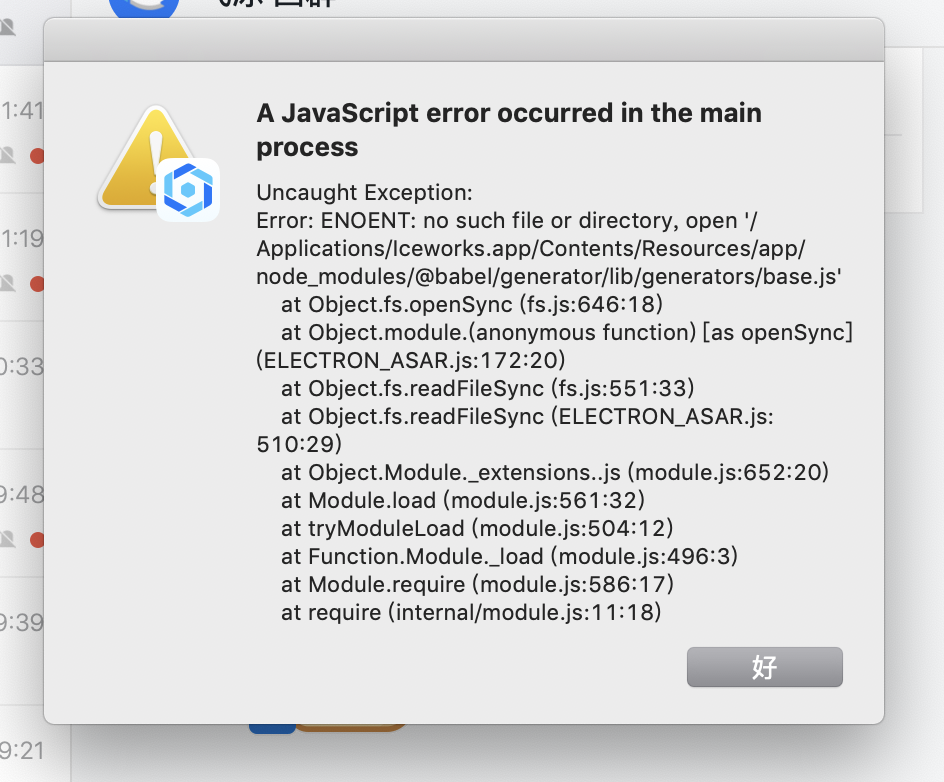Viewport: 944px width, 782px height.
Task: Click the dialog title about JavaScript error
Action: point(508,129)
